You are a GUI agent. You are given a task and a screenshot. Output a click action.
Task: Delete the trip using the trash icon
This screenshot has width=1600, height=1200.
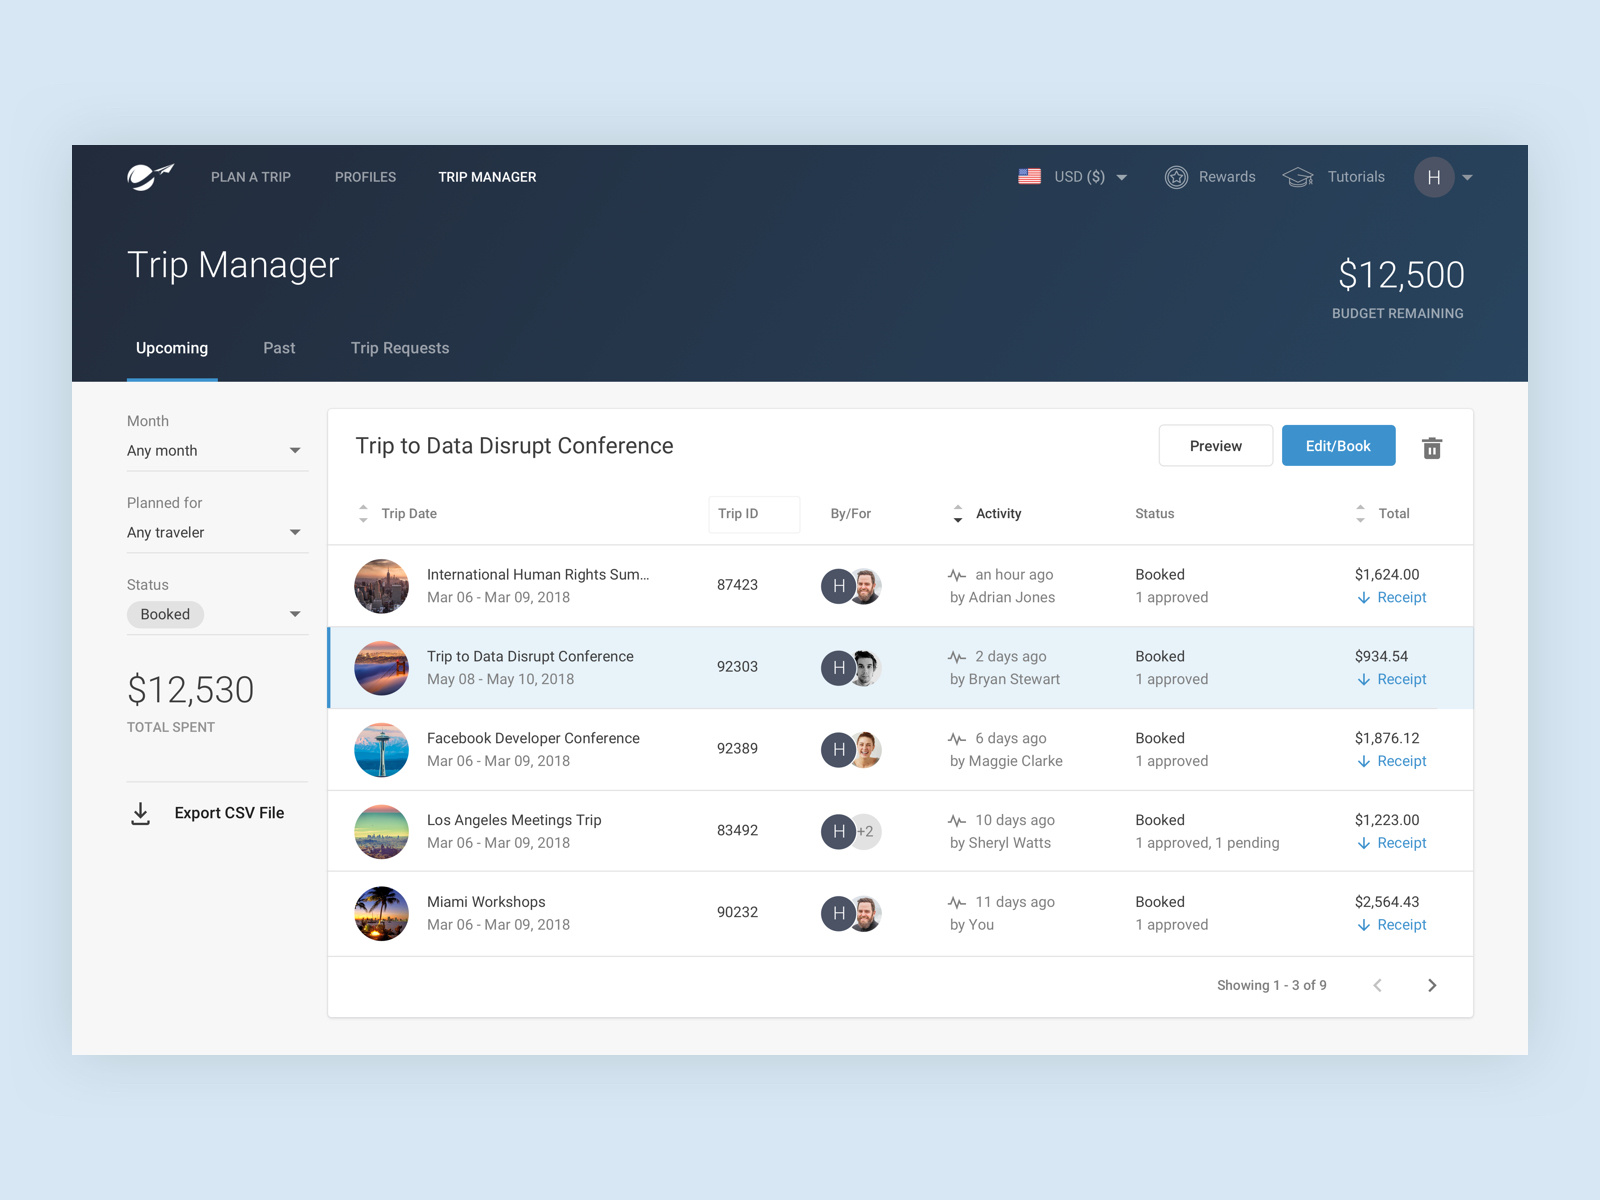(x=1432, y=448)
